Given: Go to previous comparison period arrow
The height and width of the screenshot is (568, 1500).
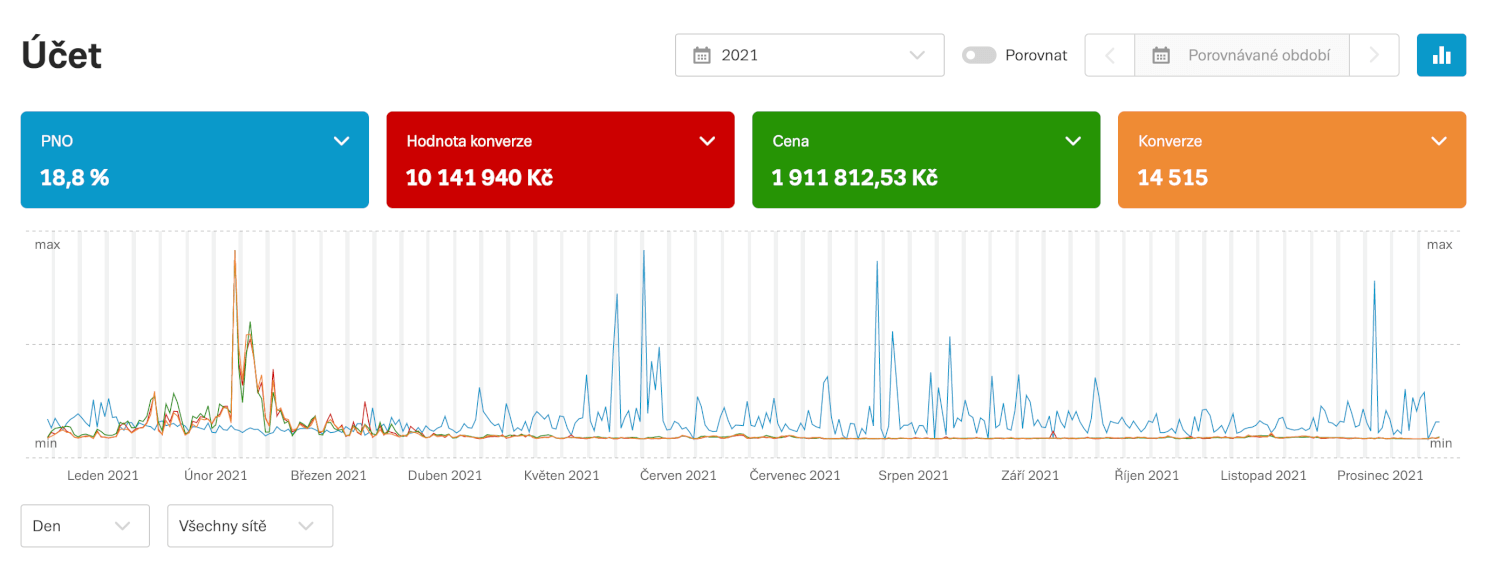Looking at the screenshot, I should click(1110, 55).
